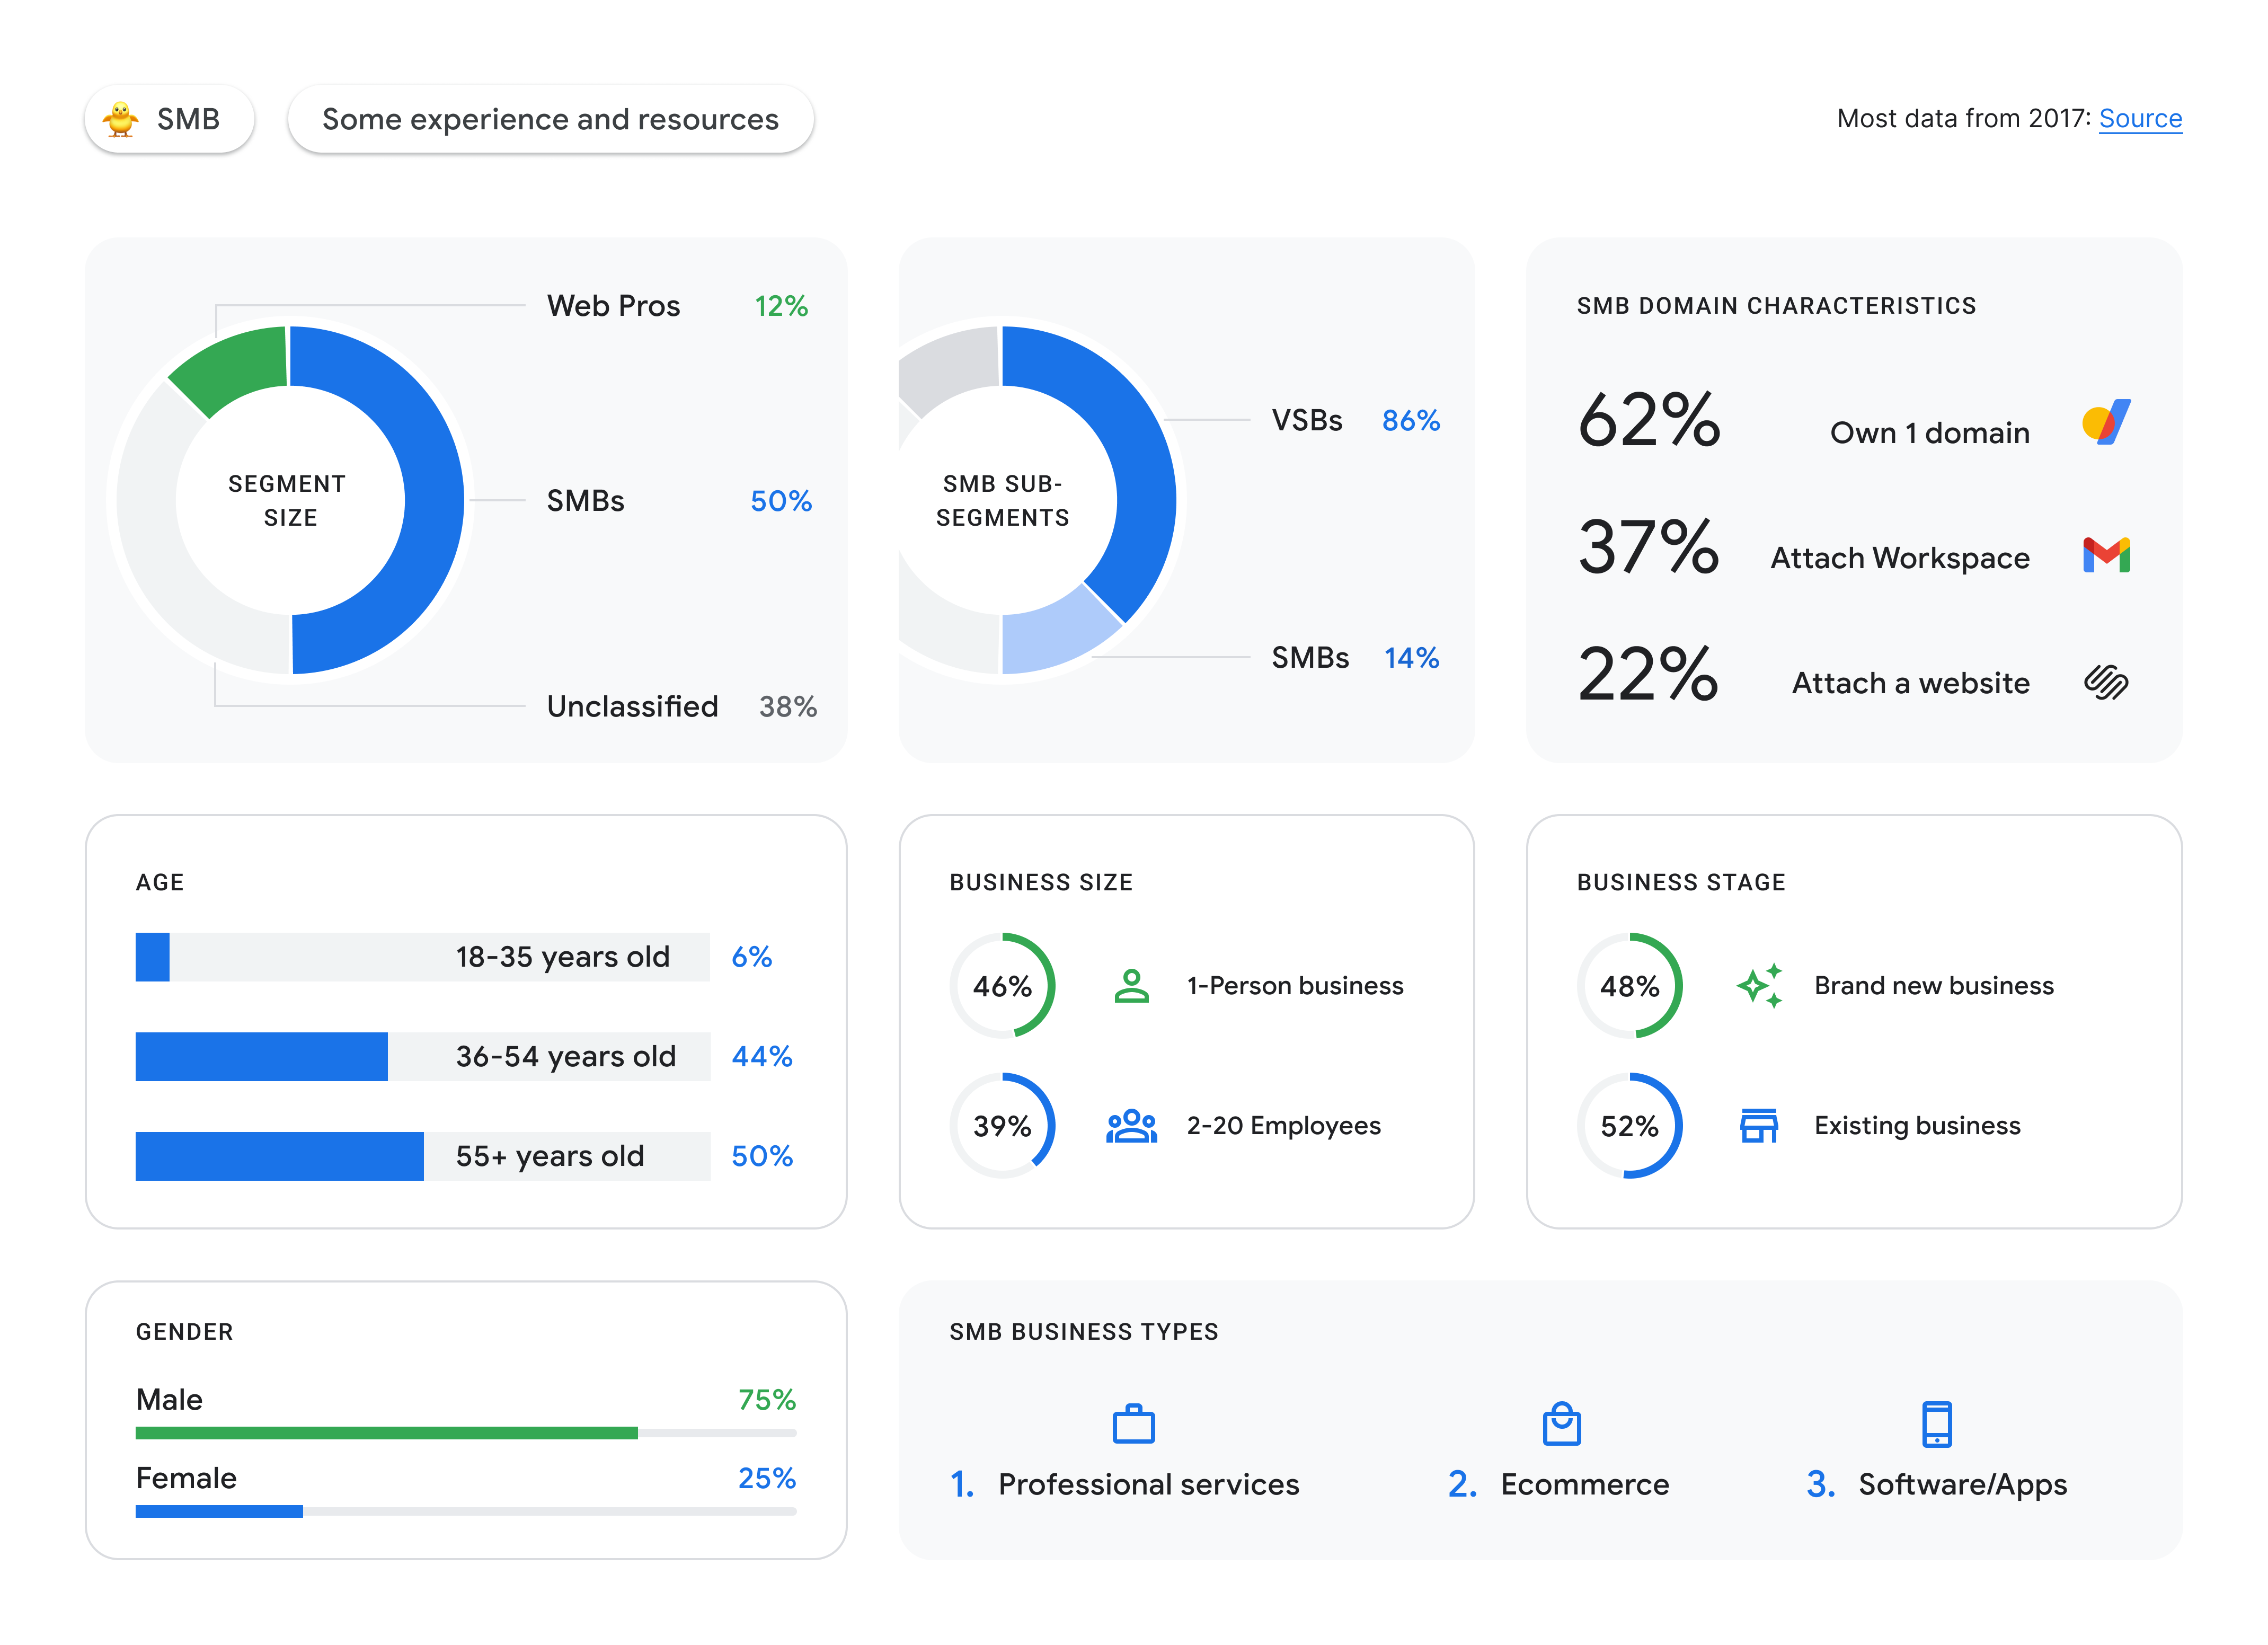The image size is (2268, 1645).
Task: Click the phone icon above Software/Apps
Action: pyautogui.click(x=1936, y=1423)
